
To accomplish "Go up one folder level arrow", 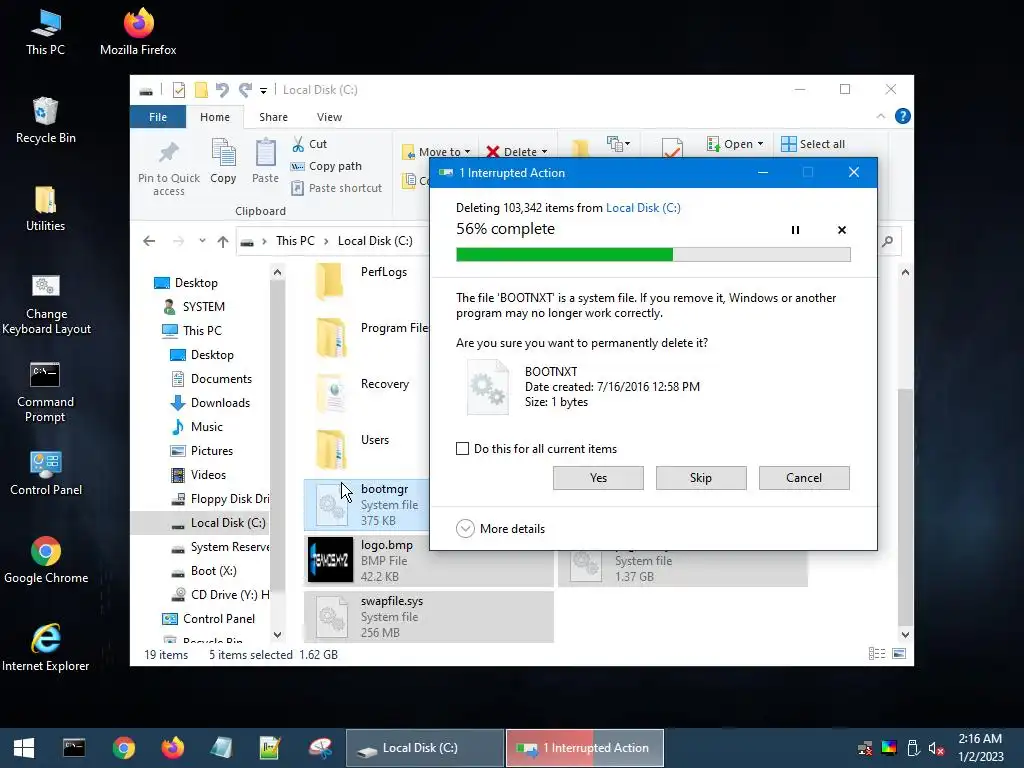I will [223, 242].
